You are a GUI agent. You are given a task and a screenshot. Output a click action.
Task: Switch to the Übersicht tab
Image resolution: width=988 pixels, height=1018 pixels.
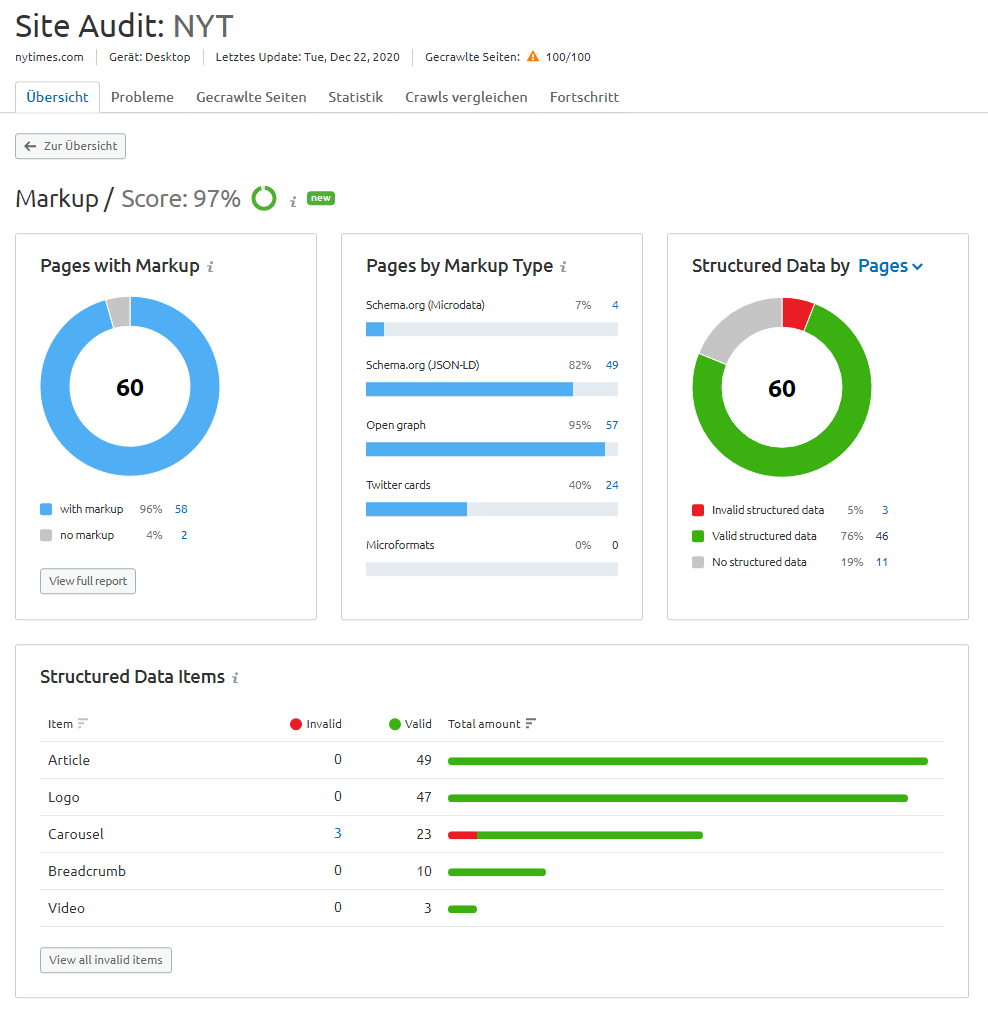57,97
